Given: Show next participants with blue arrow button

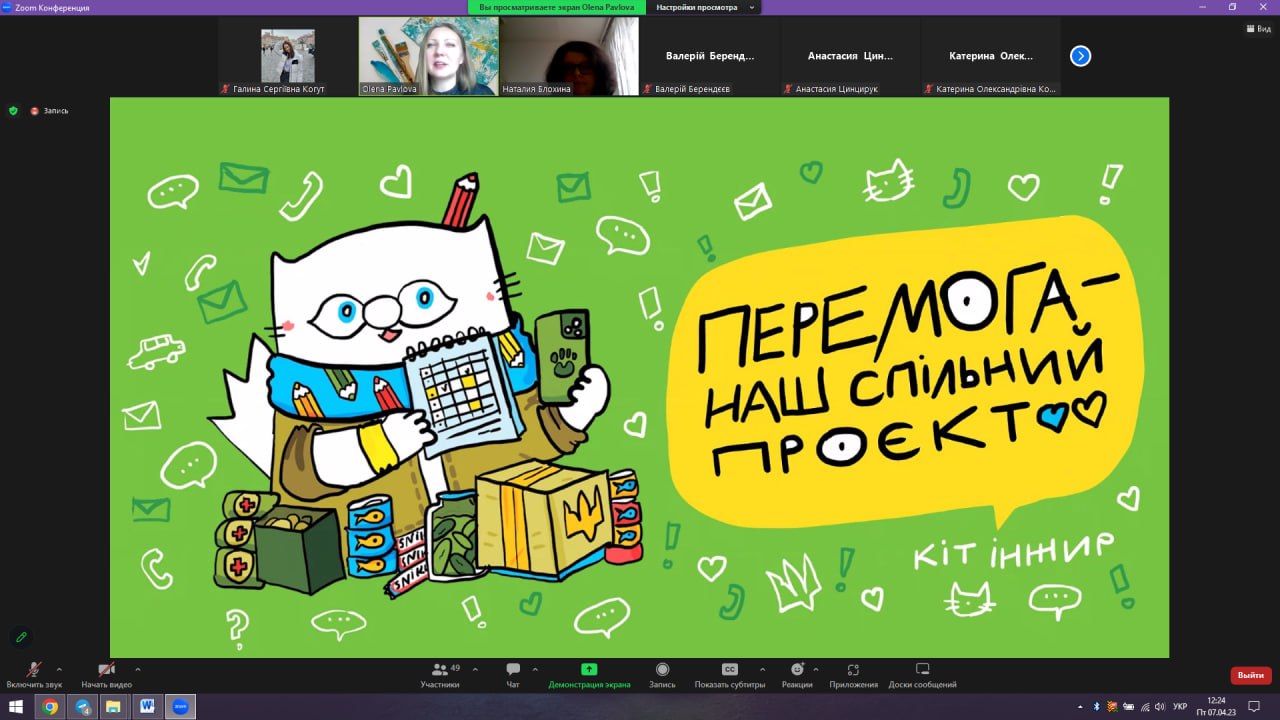Looking at the screenshot, I should click(1080, 56).
